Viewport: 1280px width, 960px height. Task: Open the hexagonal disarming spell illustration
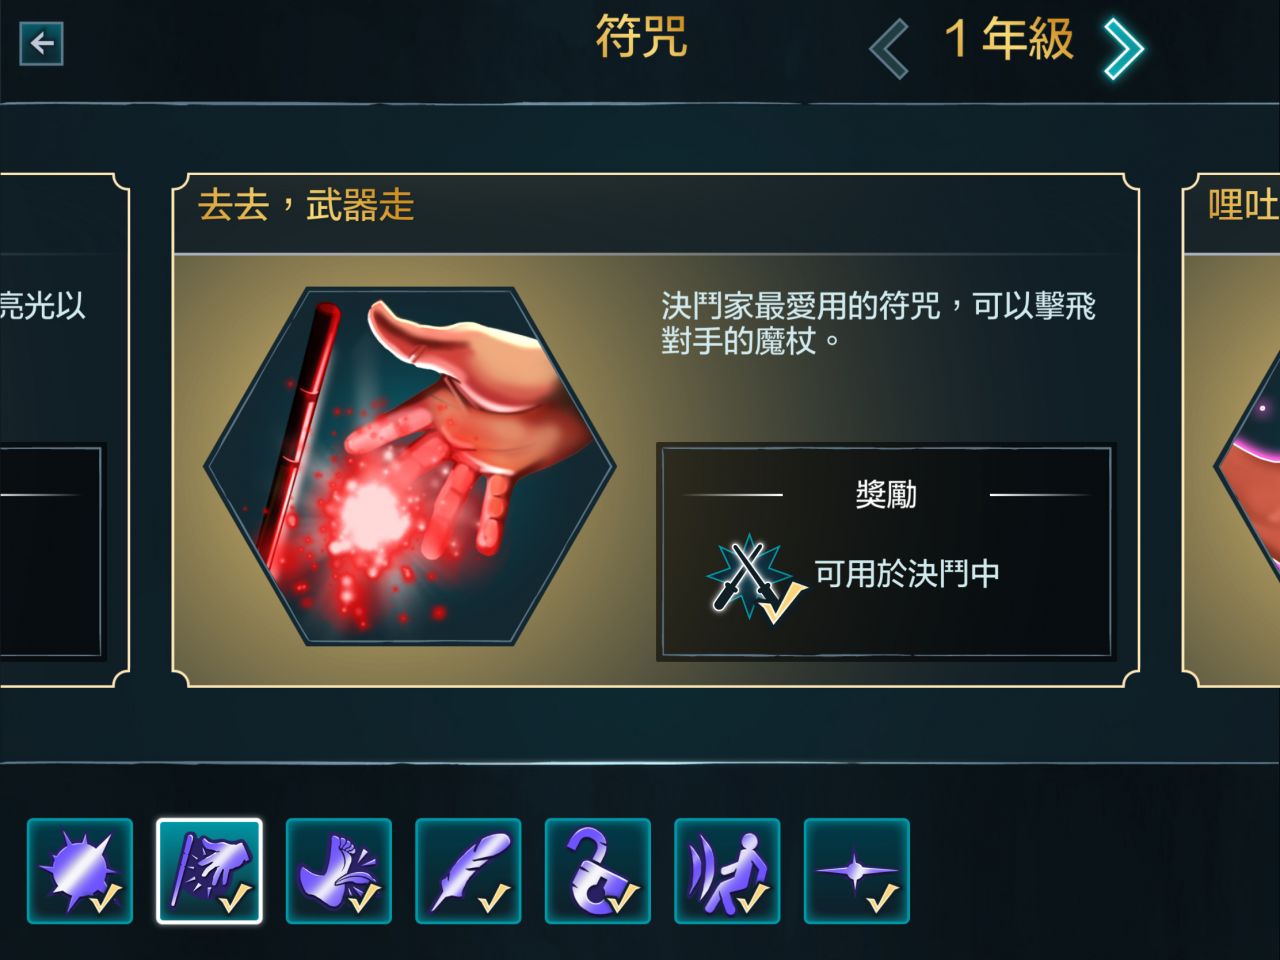(x=410, y=466)
